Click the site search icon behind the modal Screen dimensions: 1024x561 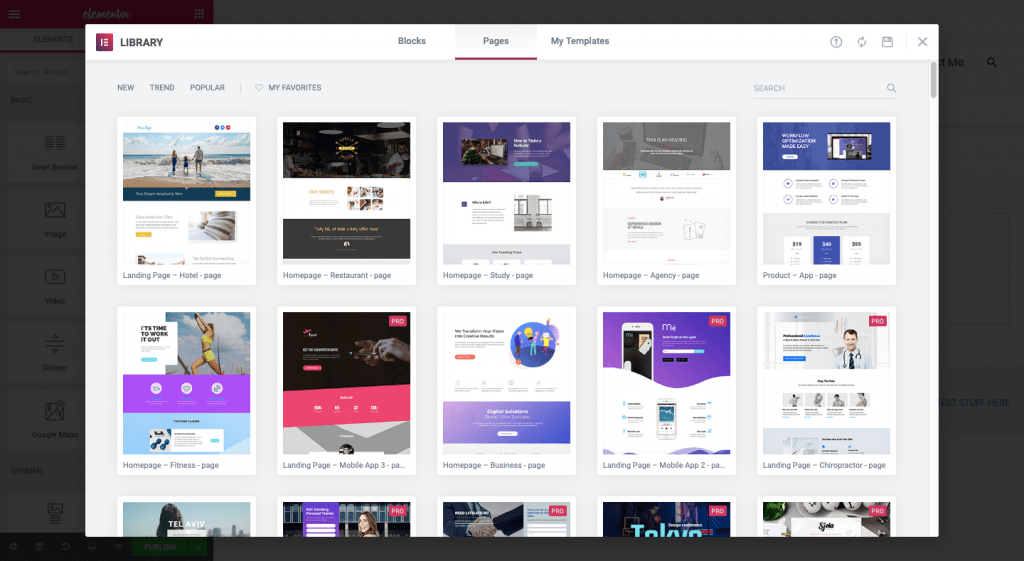click(991, 62)
